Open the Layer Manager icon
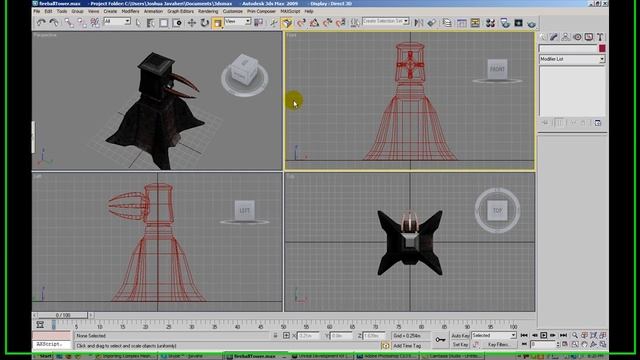Viewport: 640px width, 360px height. pos(447,23)
